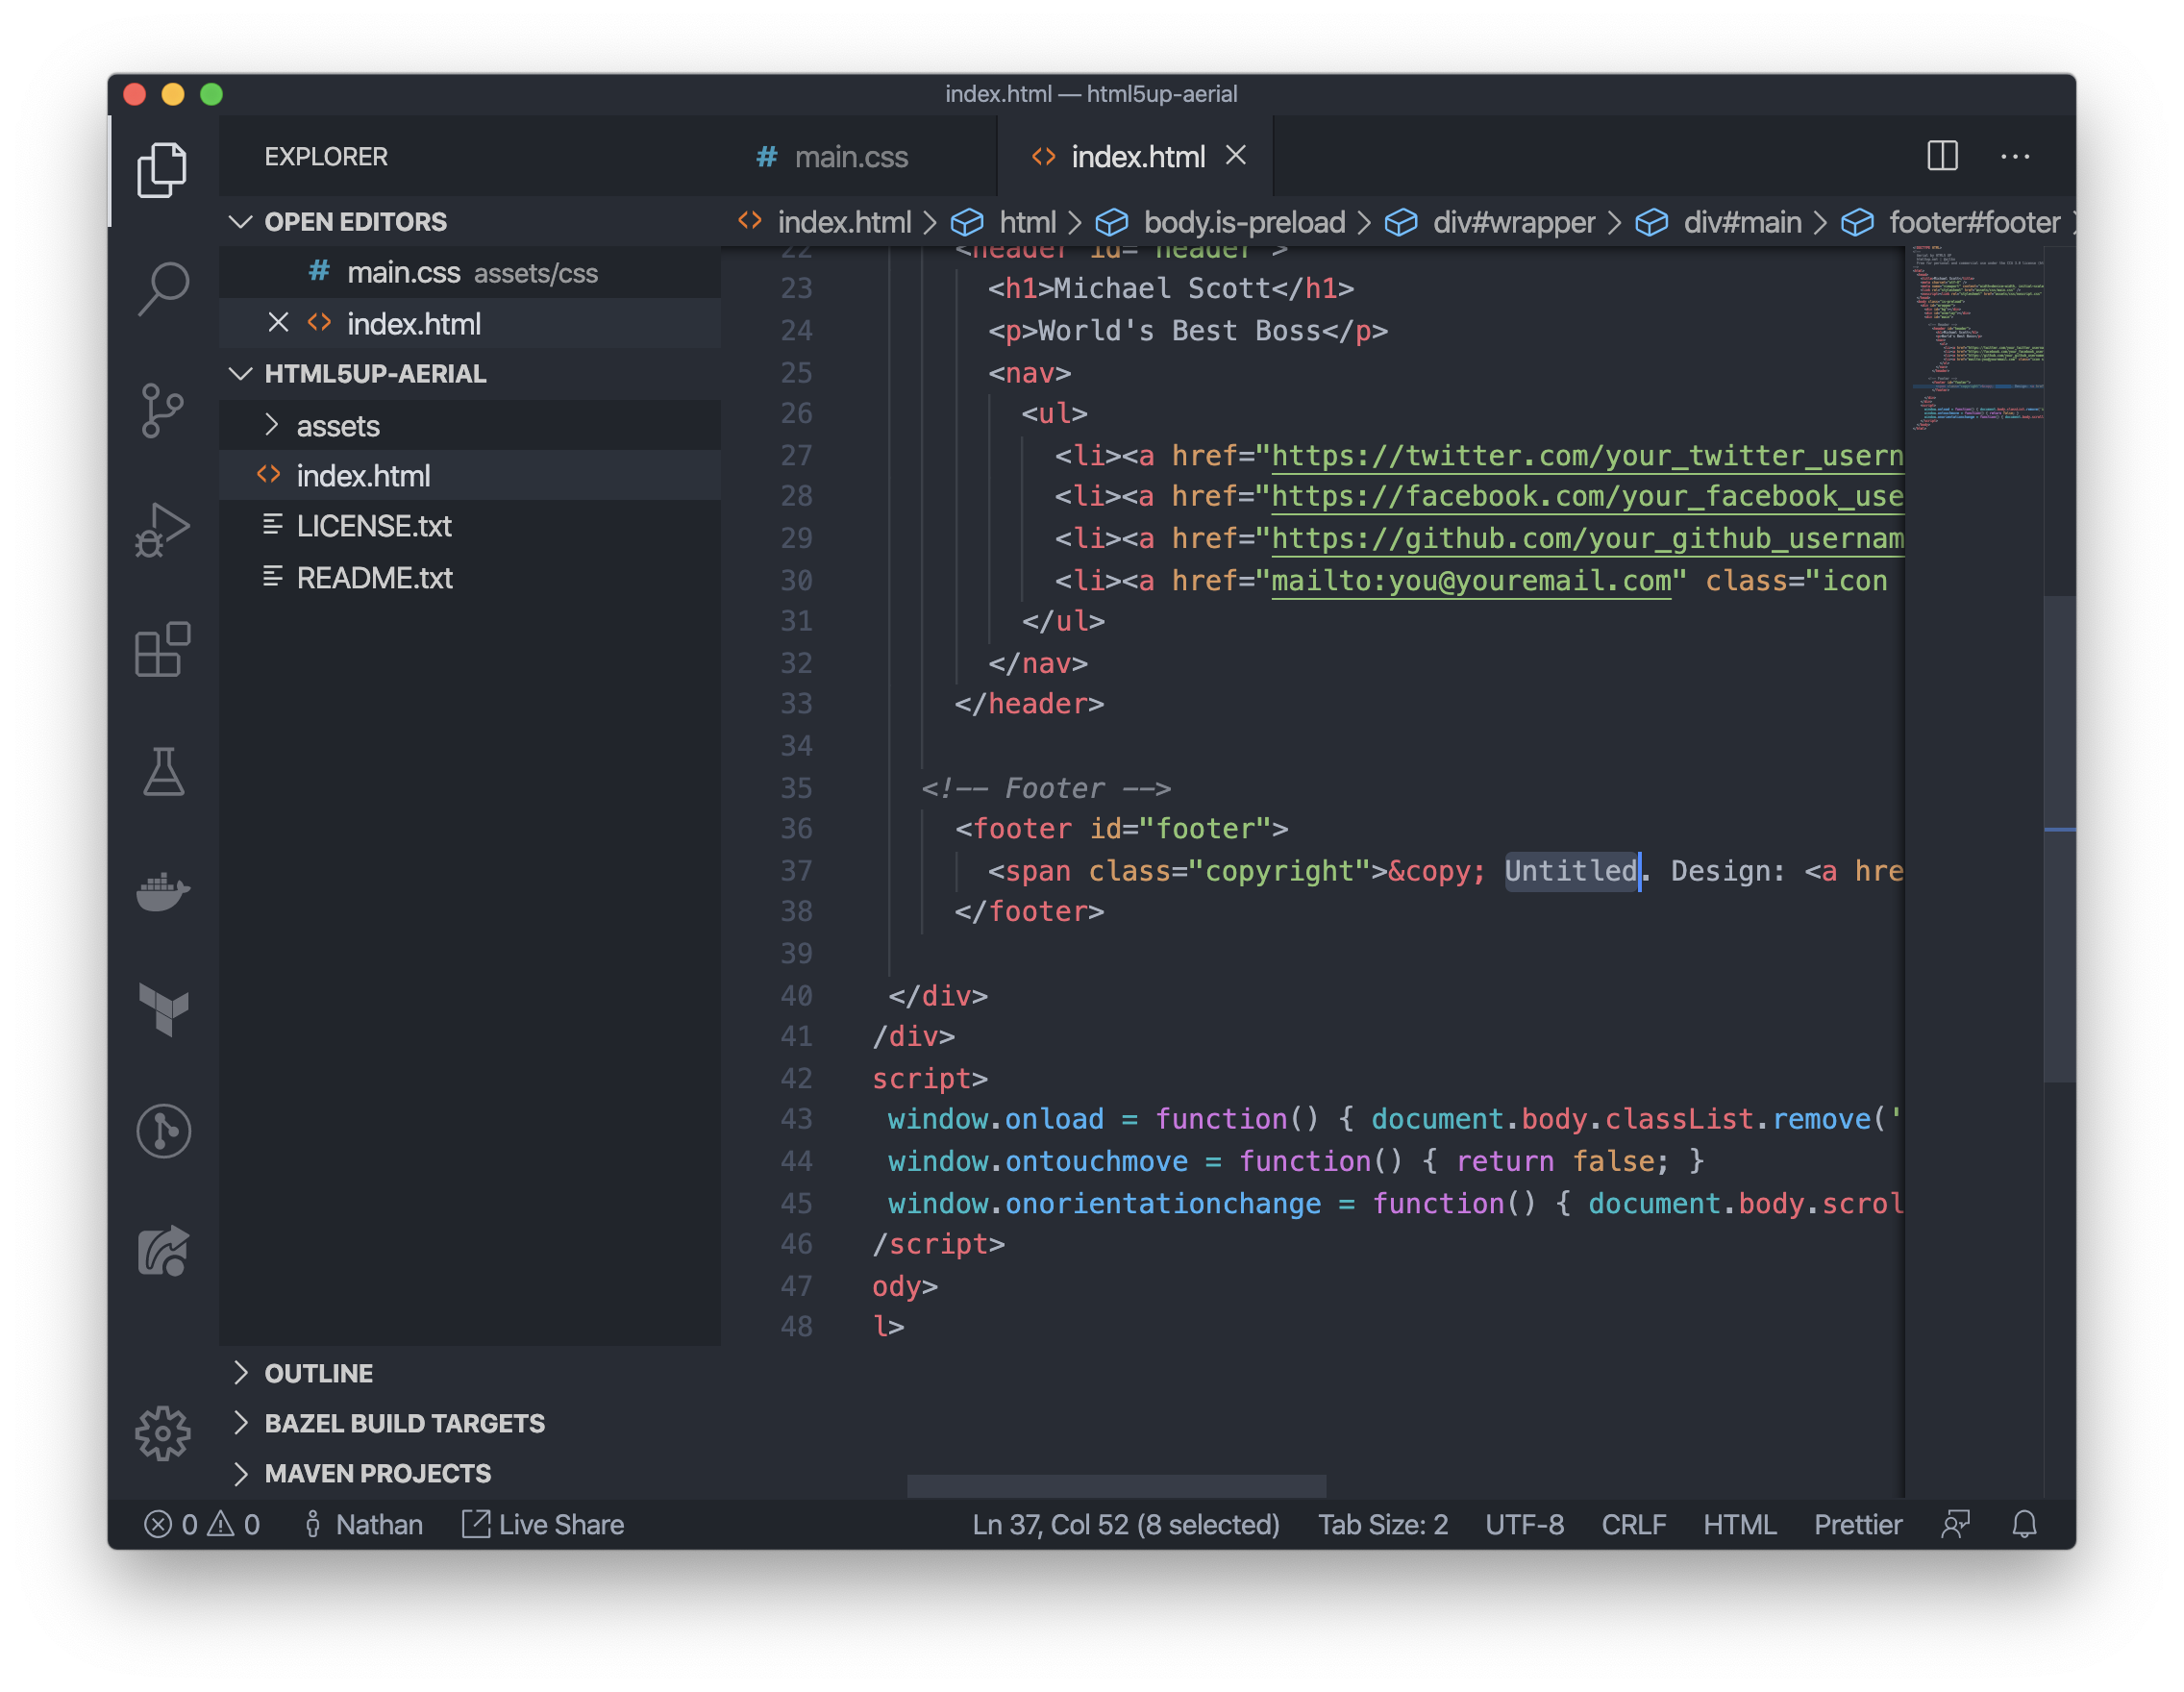Image resolution: width=2184 pixels, height=1692 pixels.
Task: Open the Terraform view icon
Action: click(x=163, y=1010)
